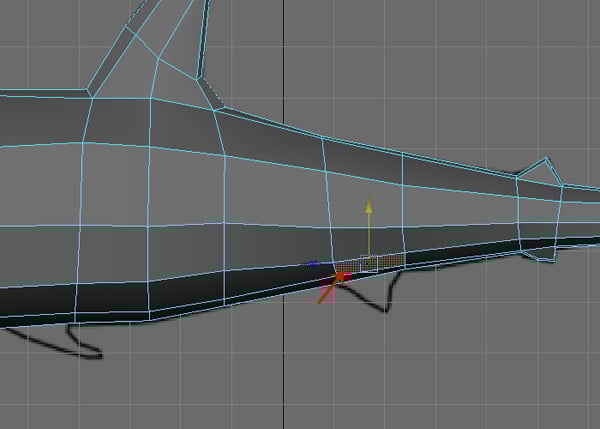Screen dimensions: 600x429
Task: Select the orange-highlighted face on fish underside
Action: [370, 263]
